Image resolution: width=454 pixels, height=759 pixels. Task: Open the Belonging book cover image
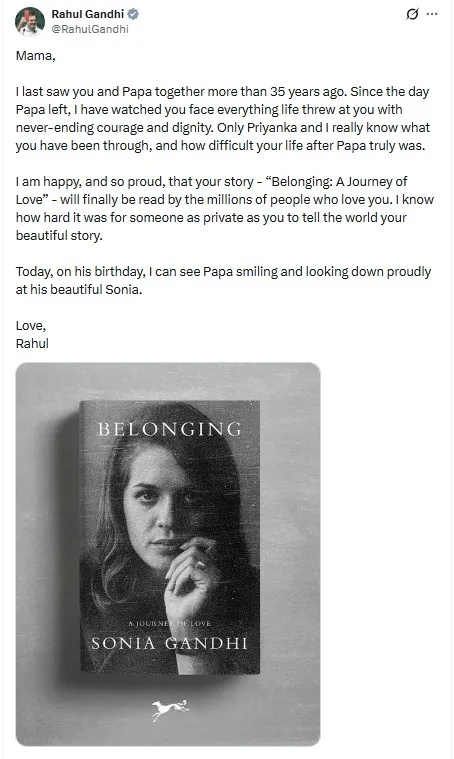[168, 554]
